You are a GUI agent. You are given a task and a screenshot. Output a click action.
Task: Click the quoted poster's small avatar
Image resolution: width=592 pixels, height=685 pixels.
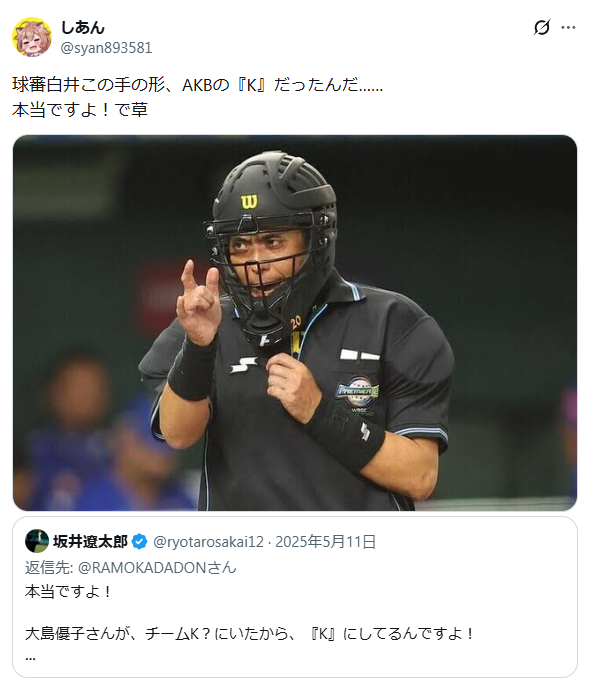pyautogui.click(x=37, y=541)
